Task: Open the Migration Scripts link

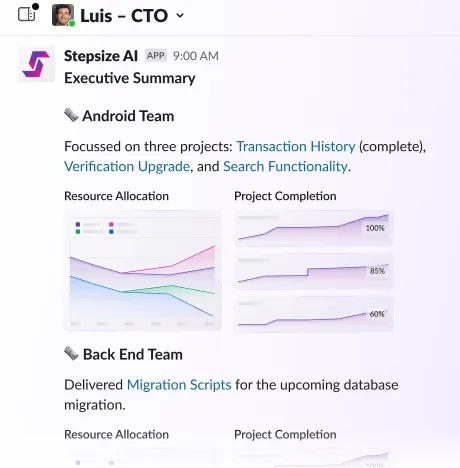Action: [179, 385]
